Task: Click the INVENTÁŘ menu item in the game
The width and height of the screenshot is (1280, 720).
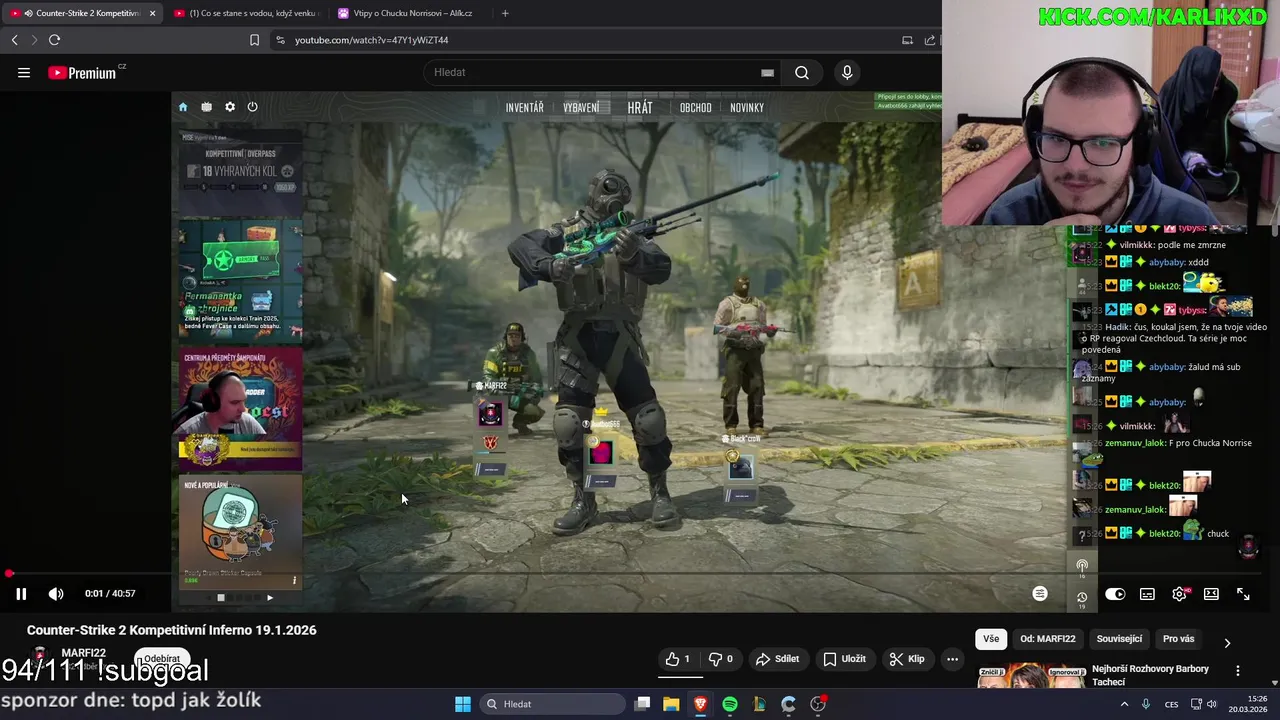Action: tap(524, 108)
